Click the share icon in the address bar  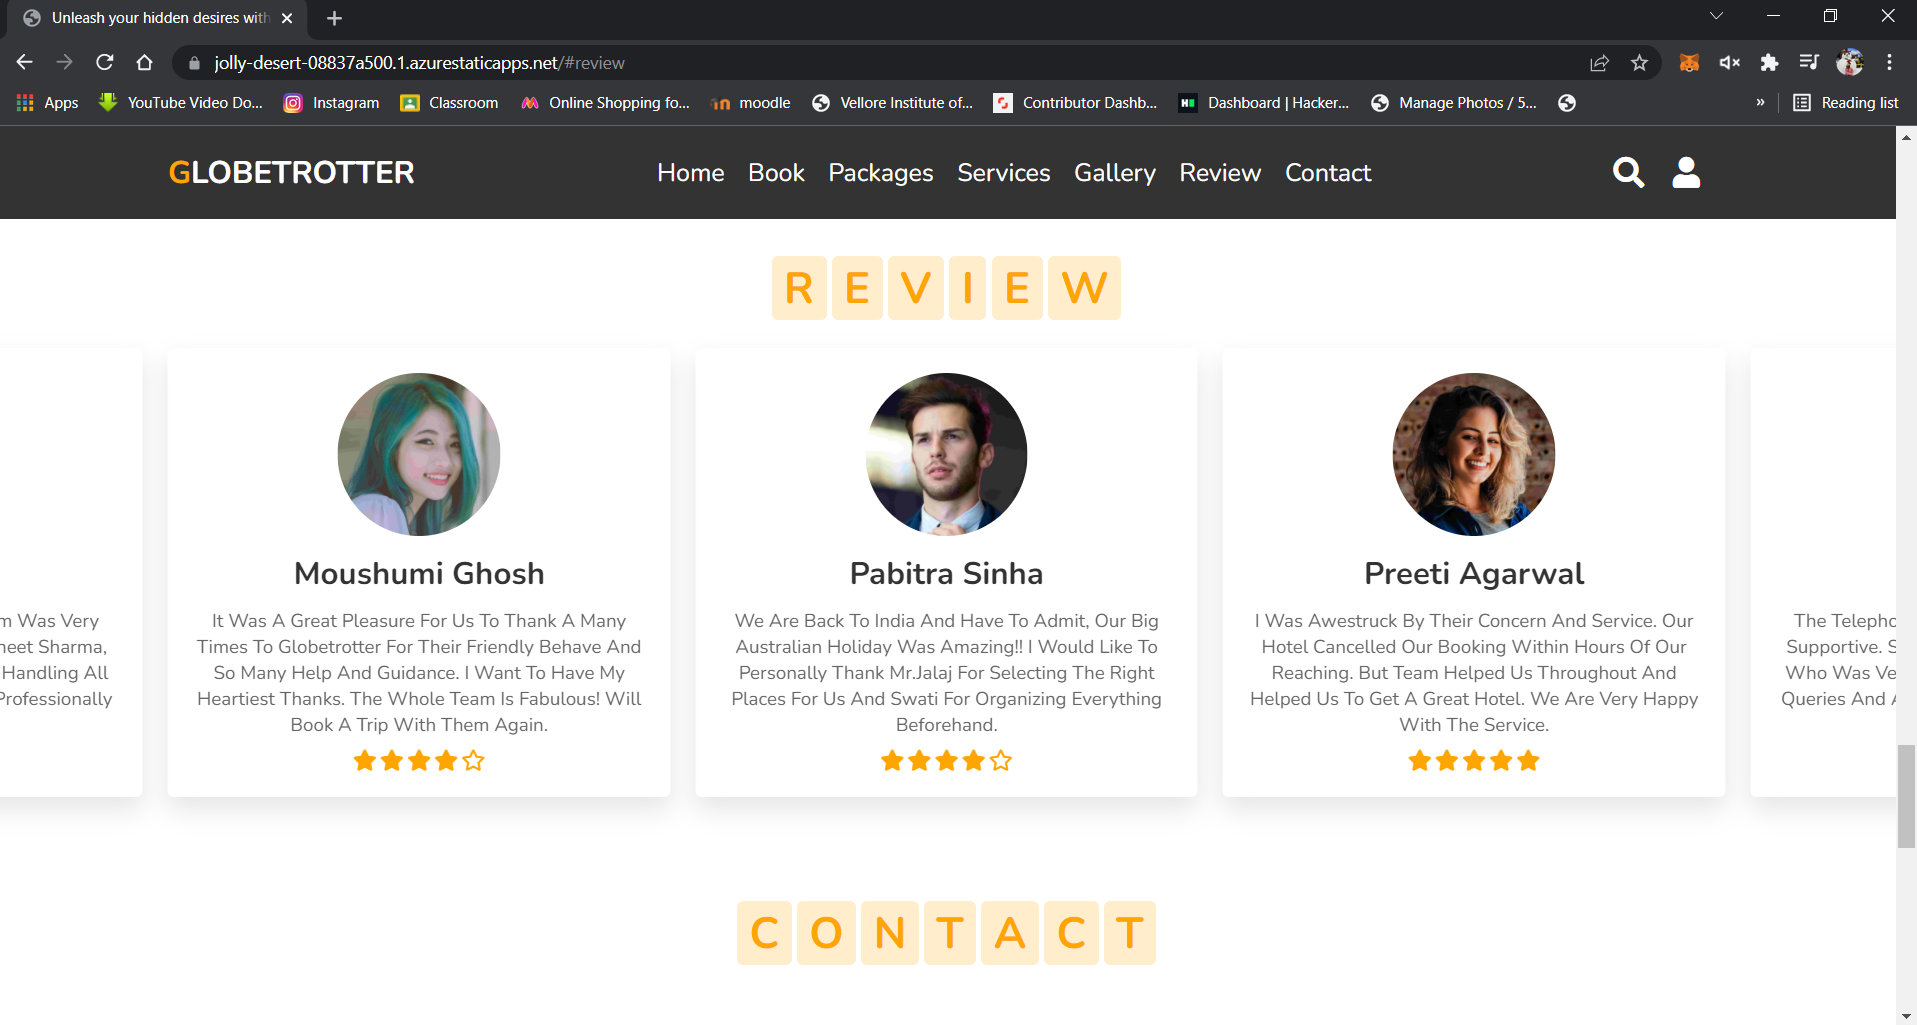(x=1599, y=62)
